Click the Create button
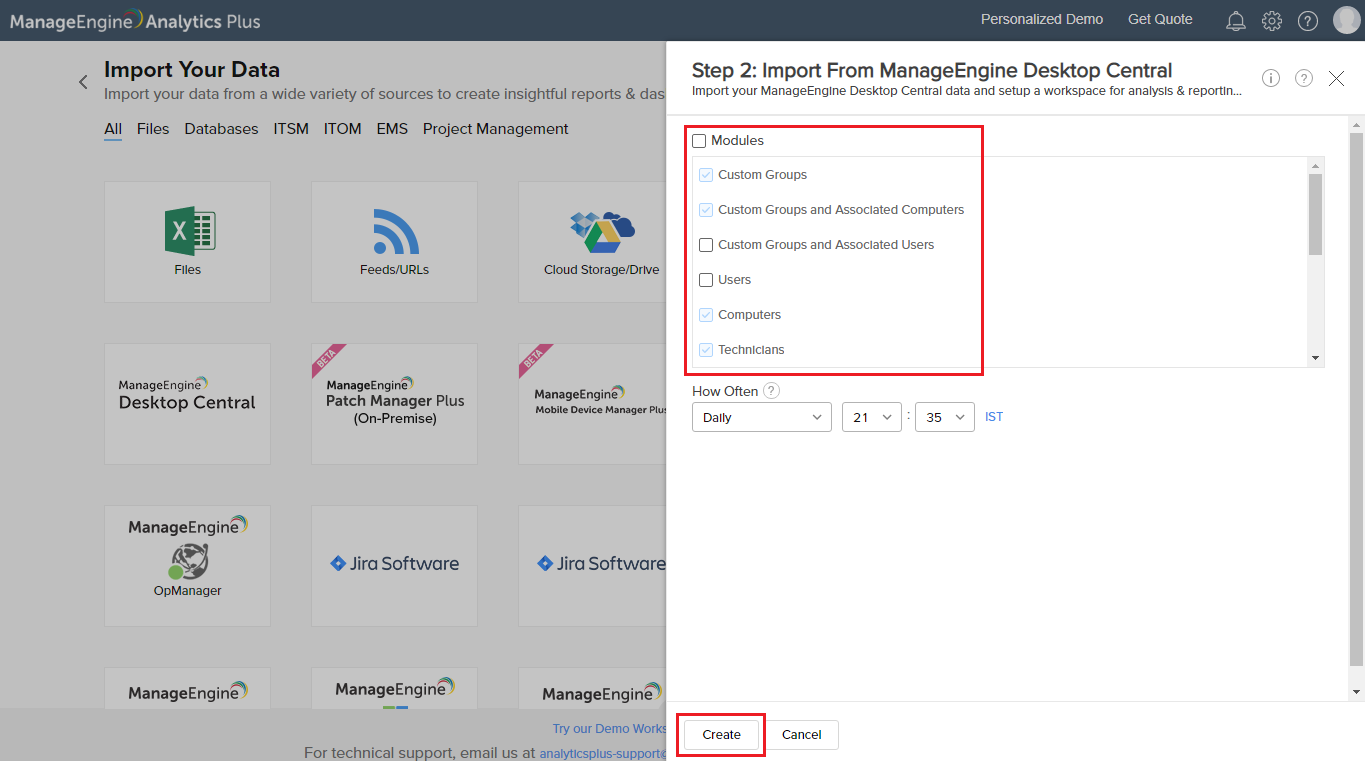The height and width of the screenshot is (761, 1365). (x=721, y=735)
